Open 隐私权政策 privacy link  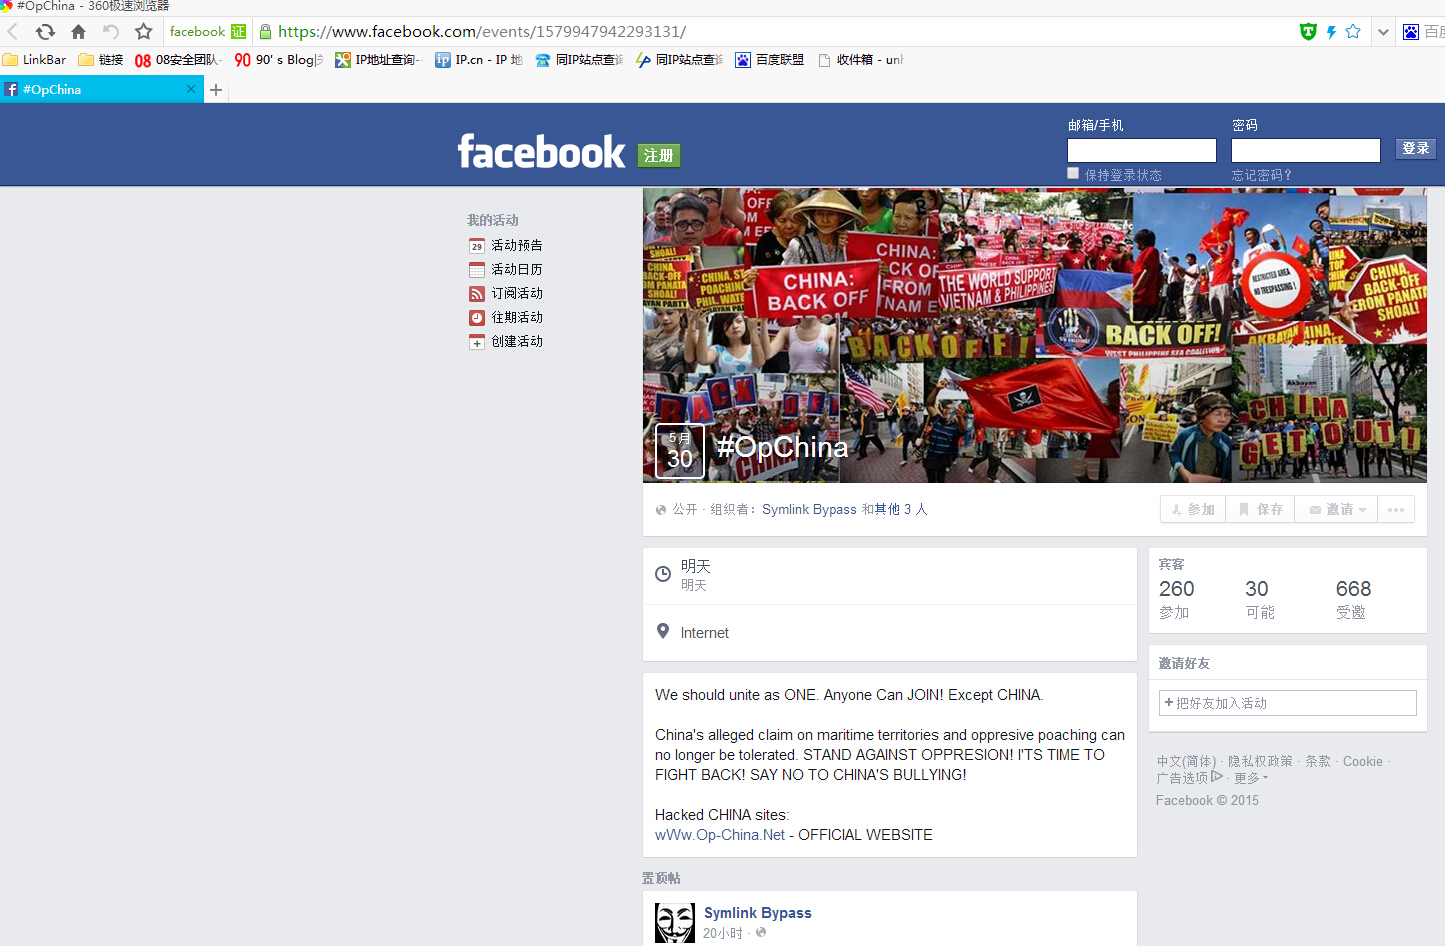tap(1260, 761)
